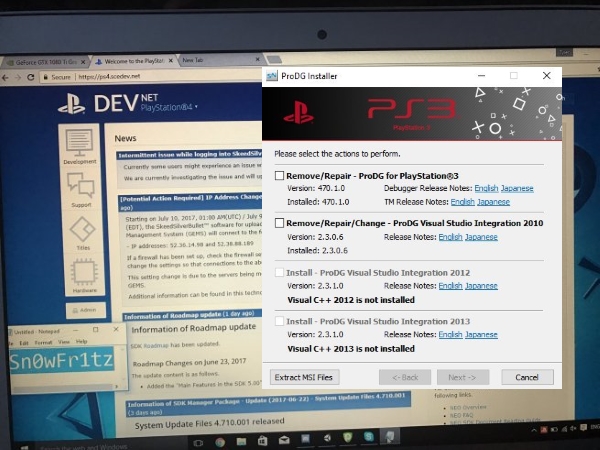This screenshot has height=450, width=600.
Task: Click the browser forward arrow
Action: pyautogui.click(x=18, y=78)
